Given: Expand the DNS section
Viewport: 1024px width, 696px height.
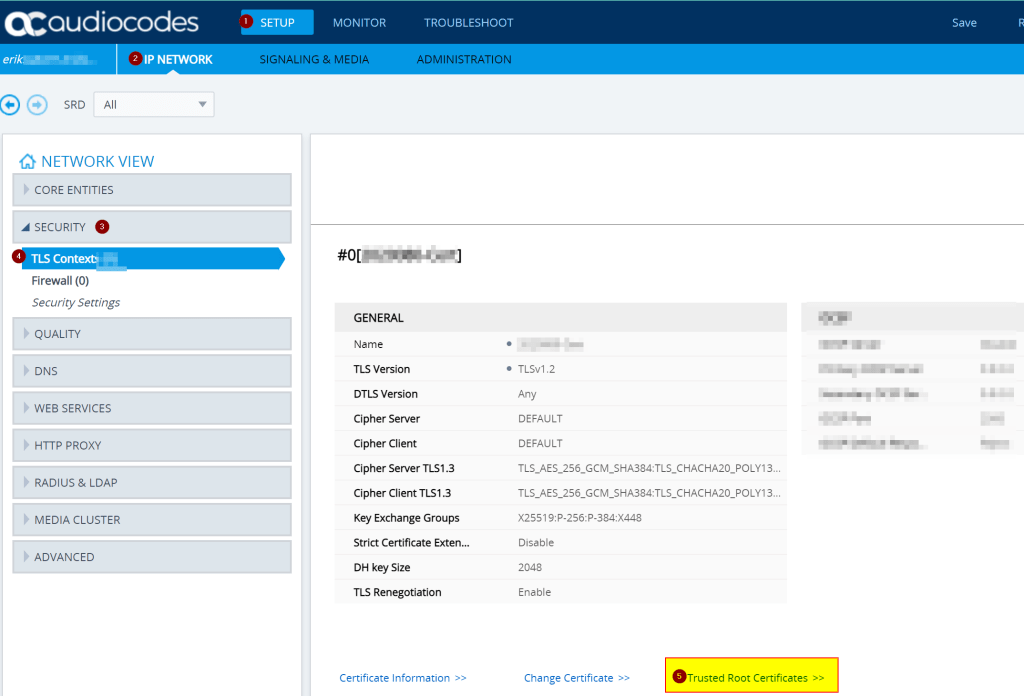Looking at the screenshot, I should point(152,371).
